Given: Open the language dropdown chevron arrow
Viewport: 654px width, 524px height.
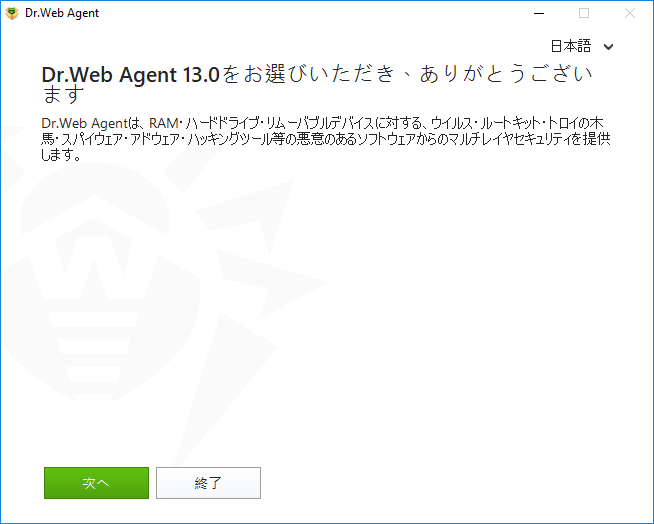Looking at the screenshot, I should pos(608,47).
